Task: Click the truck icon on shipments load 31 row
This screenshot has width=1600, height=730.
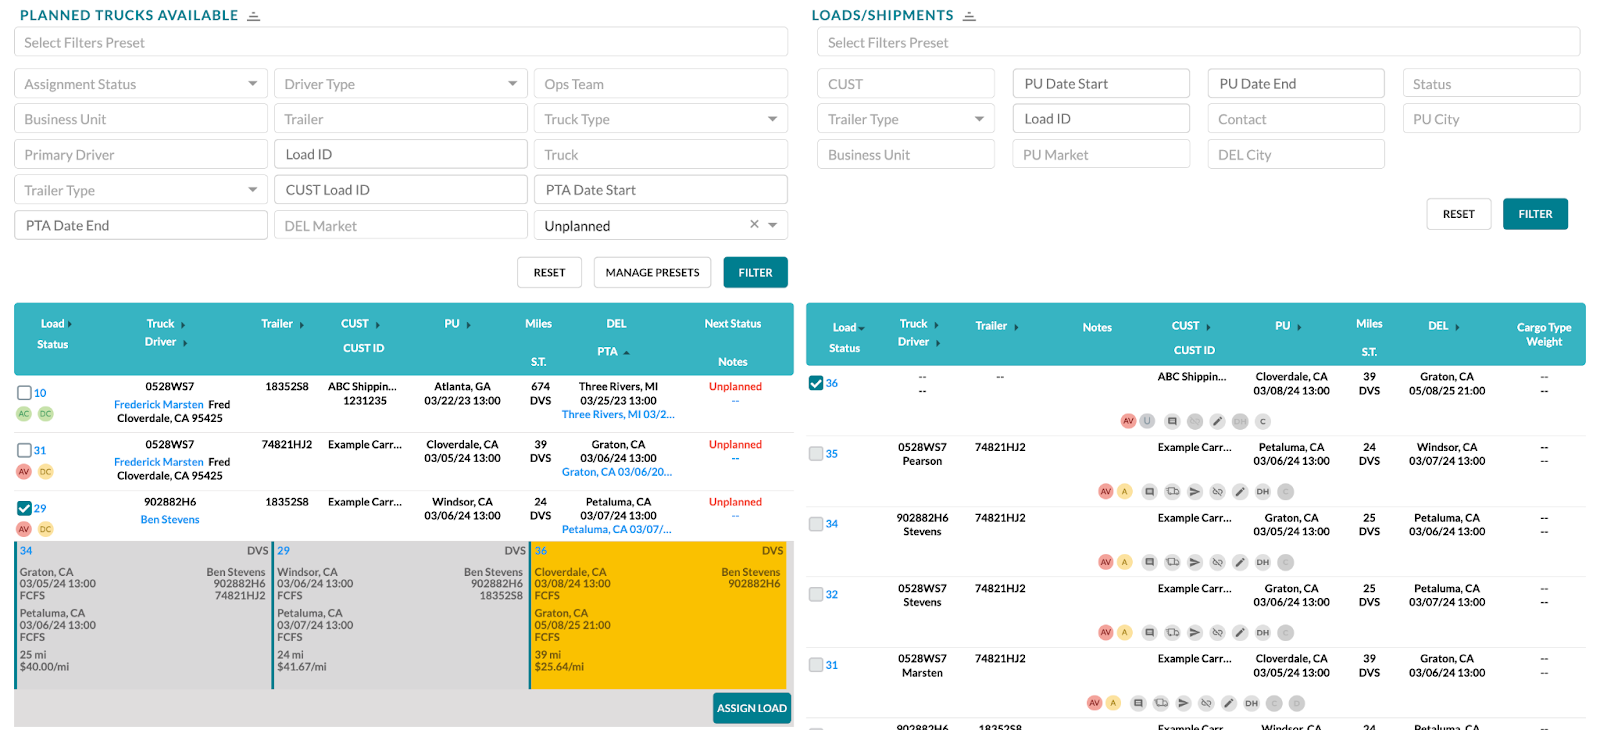Action: coord(1161,703)
